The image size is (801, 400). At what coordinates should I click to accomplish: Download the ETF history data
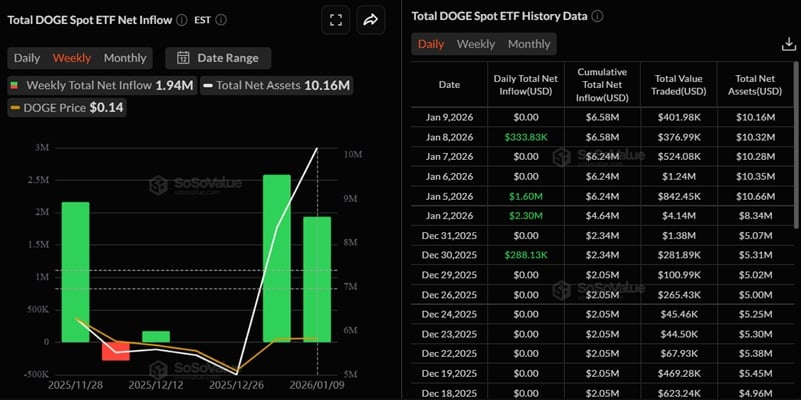789,45
